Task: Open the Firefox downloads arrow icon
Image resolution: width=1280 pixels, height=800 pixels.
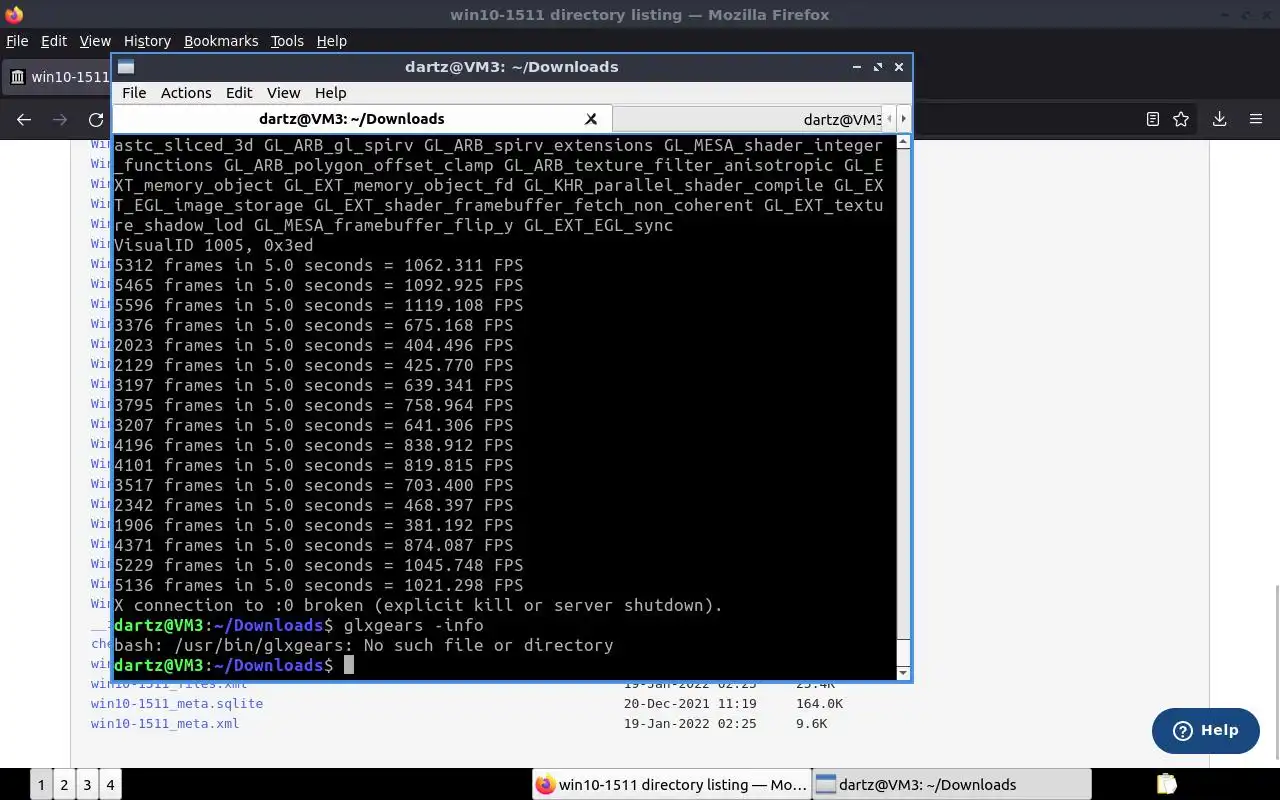Action: coord(1219,119)
